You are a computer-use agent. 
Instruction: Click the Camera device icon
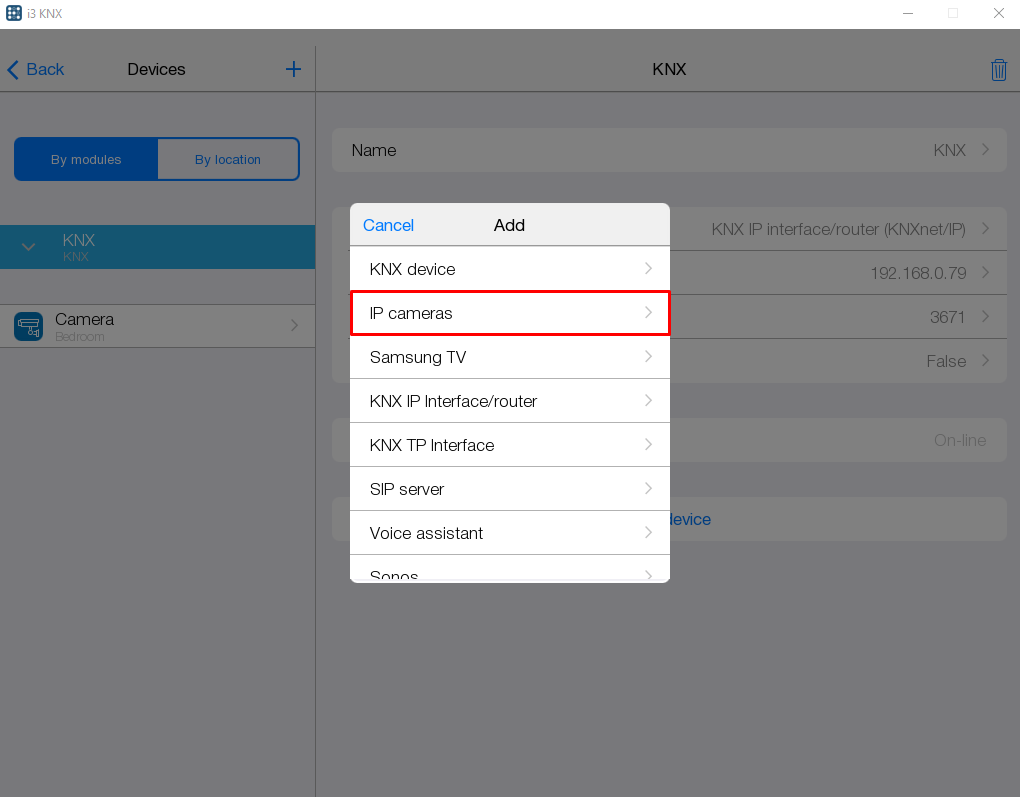coord(28,326)
